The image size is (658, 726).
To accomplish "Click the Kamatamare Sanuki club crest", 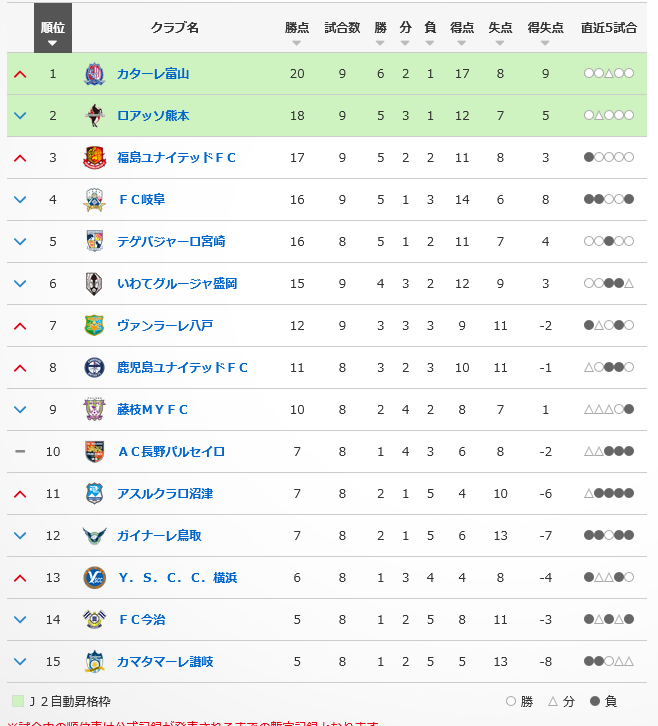I will pyautogui.click(x=94, y=661).
